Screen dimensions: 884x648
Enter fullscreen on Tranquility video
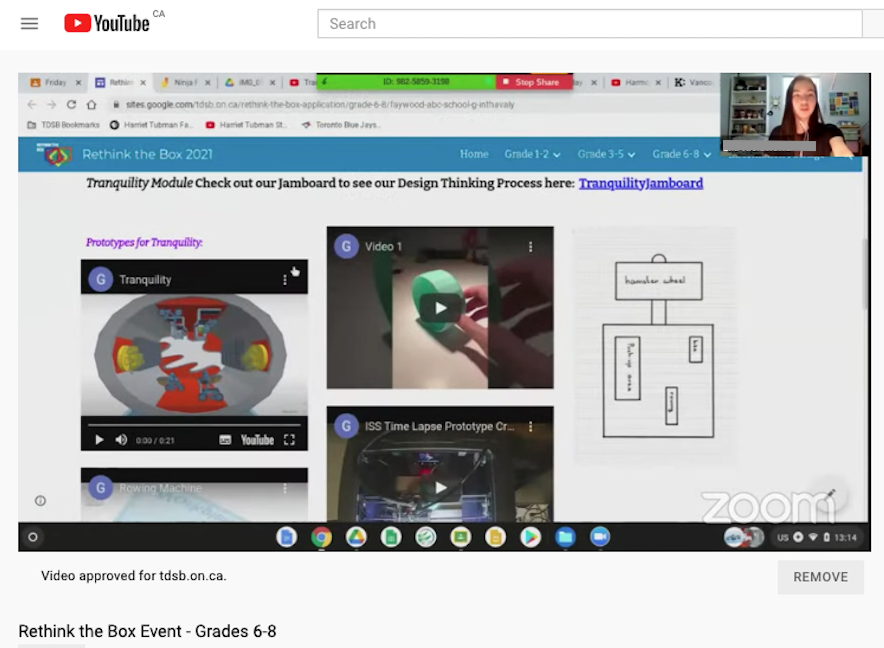tap(289, 440)
